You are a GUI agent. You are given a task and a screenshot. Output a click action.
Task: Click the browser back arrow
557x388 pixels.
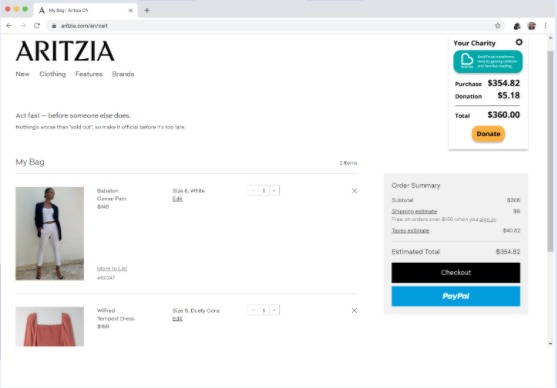[x=9, y=26]
